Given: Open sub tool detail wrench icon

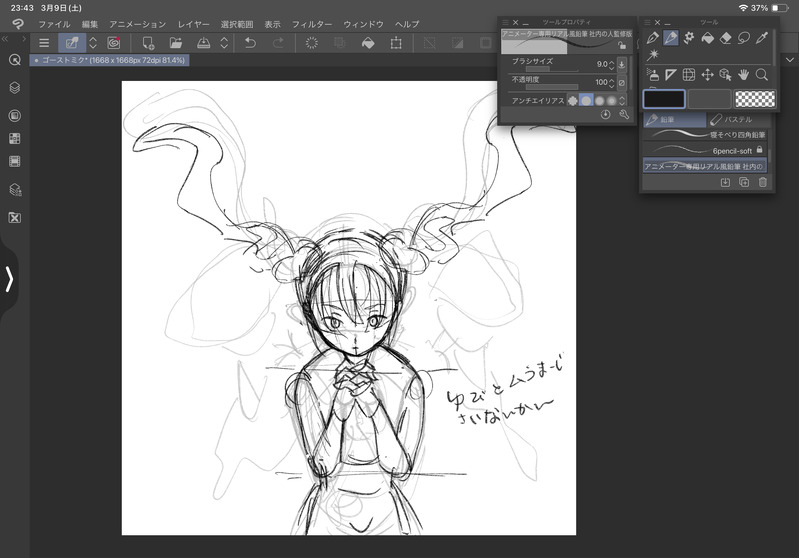Looking at the screenshot, I should tap(624, 115).
